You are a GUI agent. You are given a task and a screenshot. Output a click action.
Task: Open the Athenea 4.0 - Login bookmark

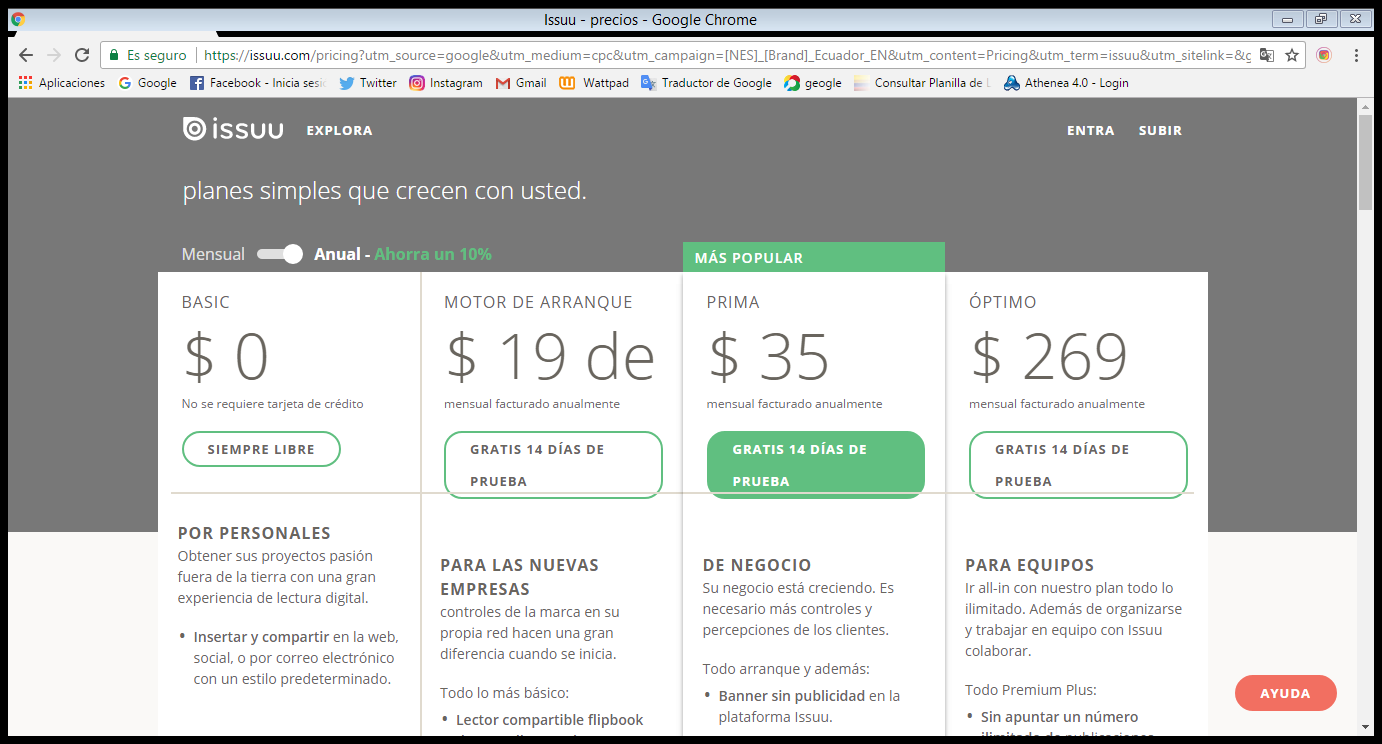tap(1066, 83)
